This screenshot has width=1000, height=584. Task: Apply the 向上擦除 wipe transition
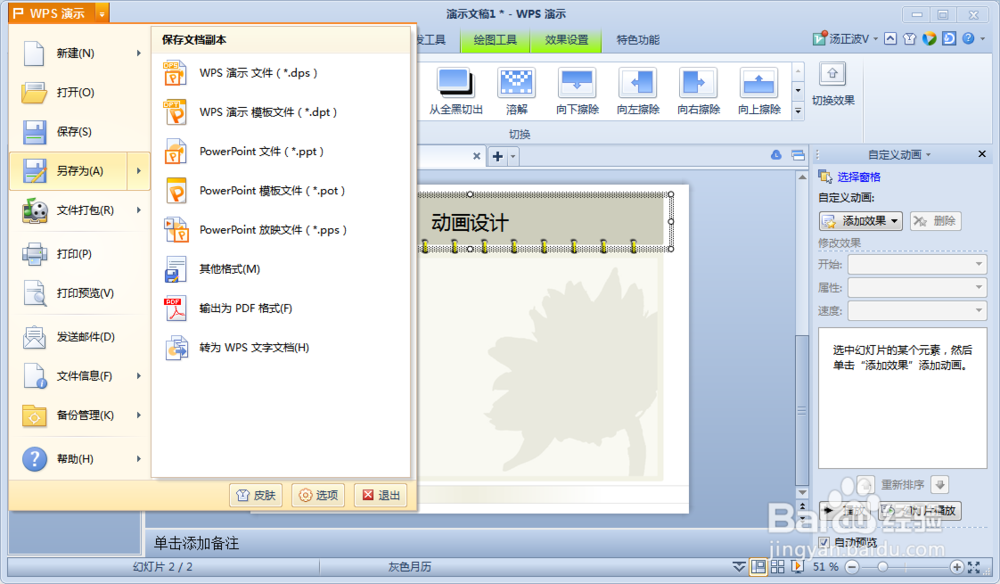click(x=759, y=91)
